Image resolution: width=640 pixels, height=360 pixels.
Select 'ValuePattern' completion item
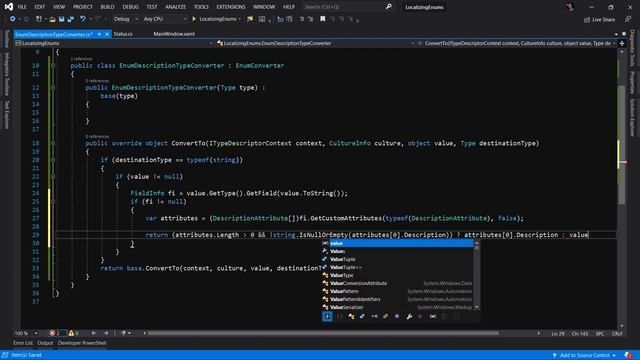coord(398,291)
